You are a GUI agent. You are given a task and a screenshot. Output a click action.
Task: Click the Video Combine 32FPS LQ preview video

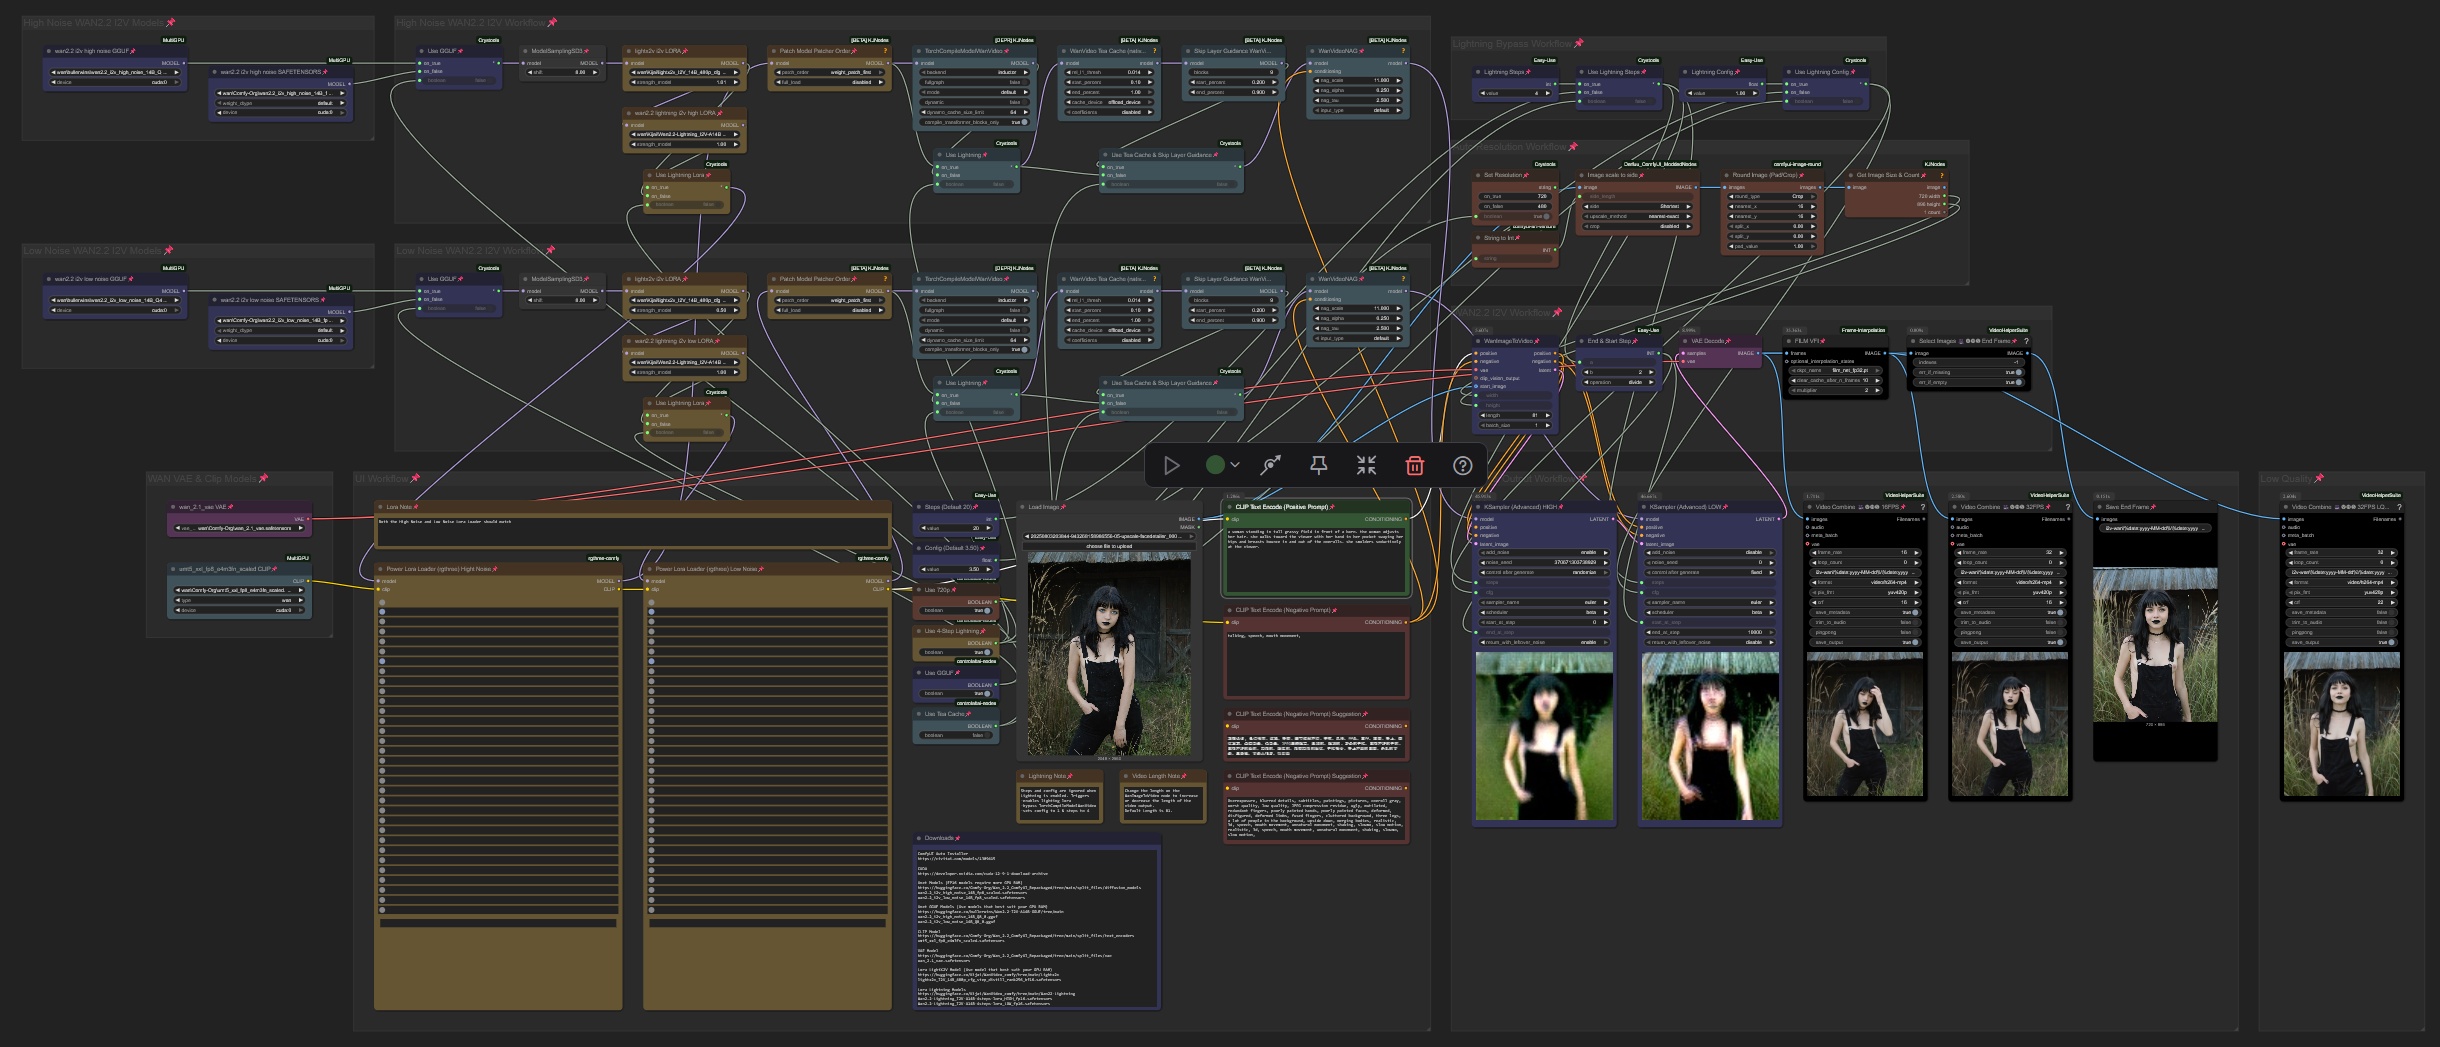point(2341,725)
